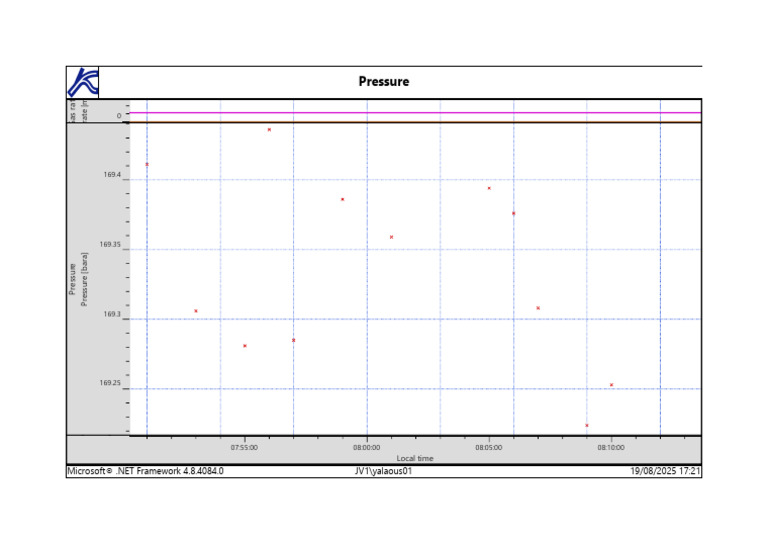Click the Microsoft .NET Framework 4.8.4084.0 footer text
The height and width of the screenshot is (543, 768).
pos(145,471)
